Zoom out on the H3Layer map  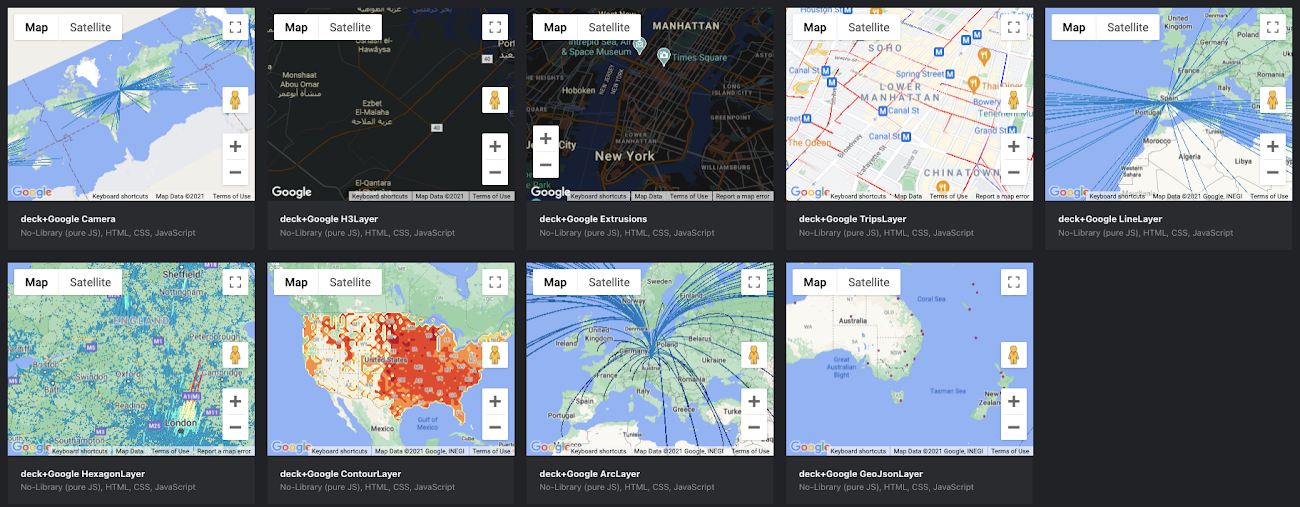click(x=495, y=172)
